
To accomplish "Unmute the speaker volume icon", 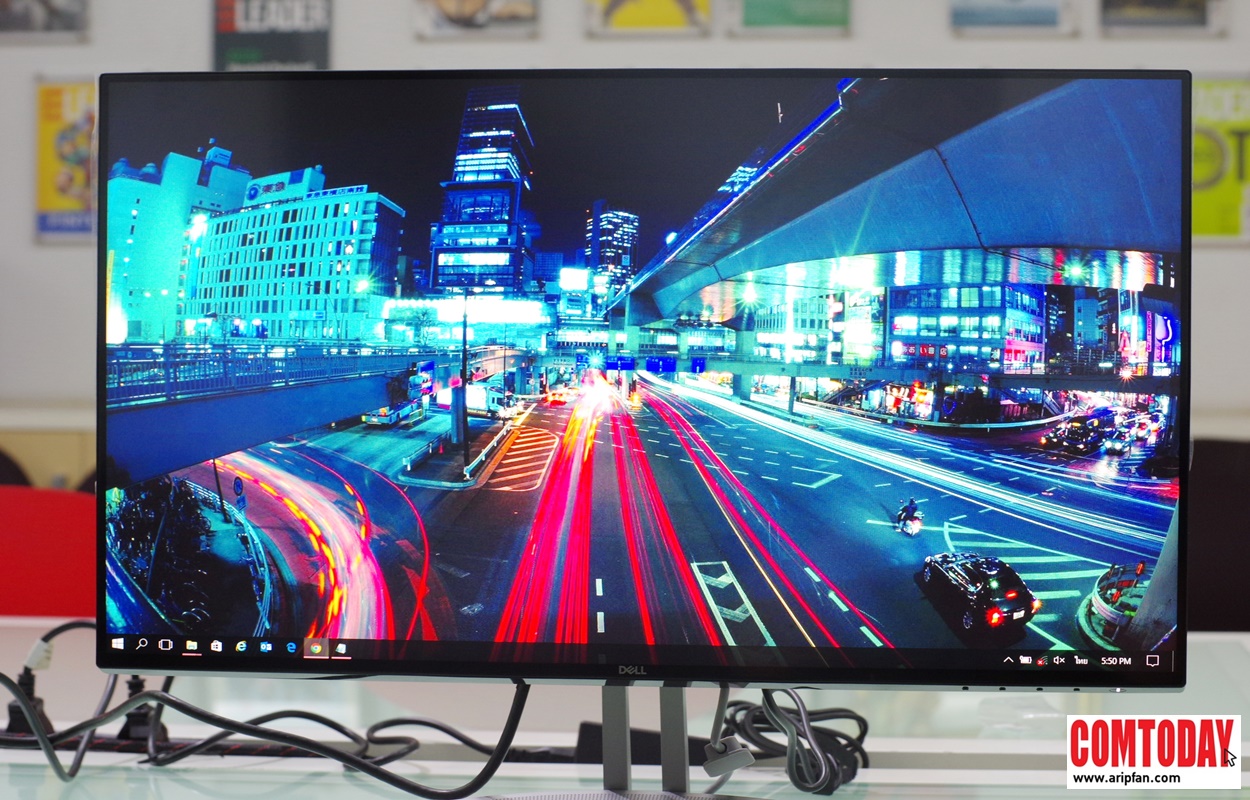I will click(1059, 660).
